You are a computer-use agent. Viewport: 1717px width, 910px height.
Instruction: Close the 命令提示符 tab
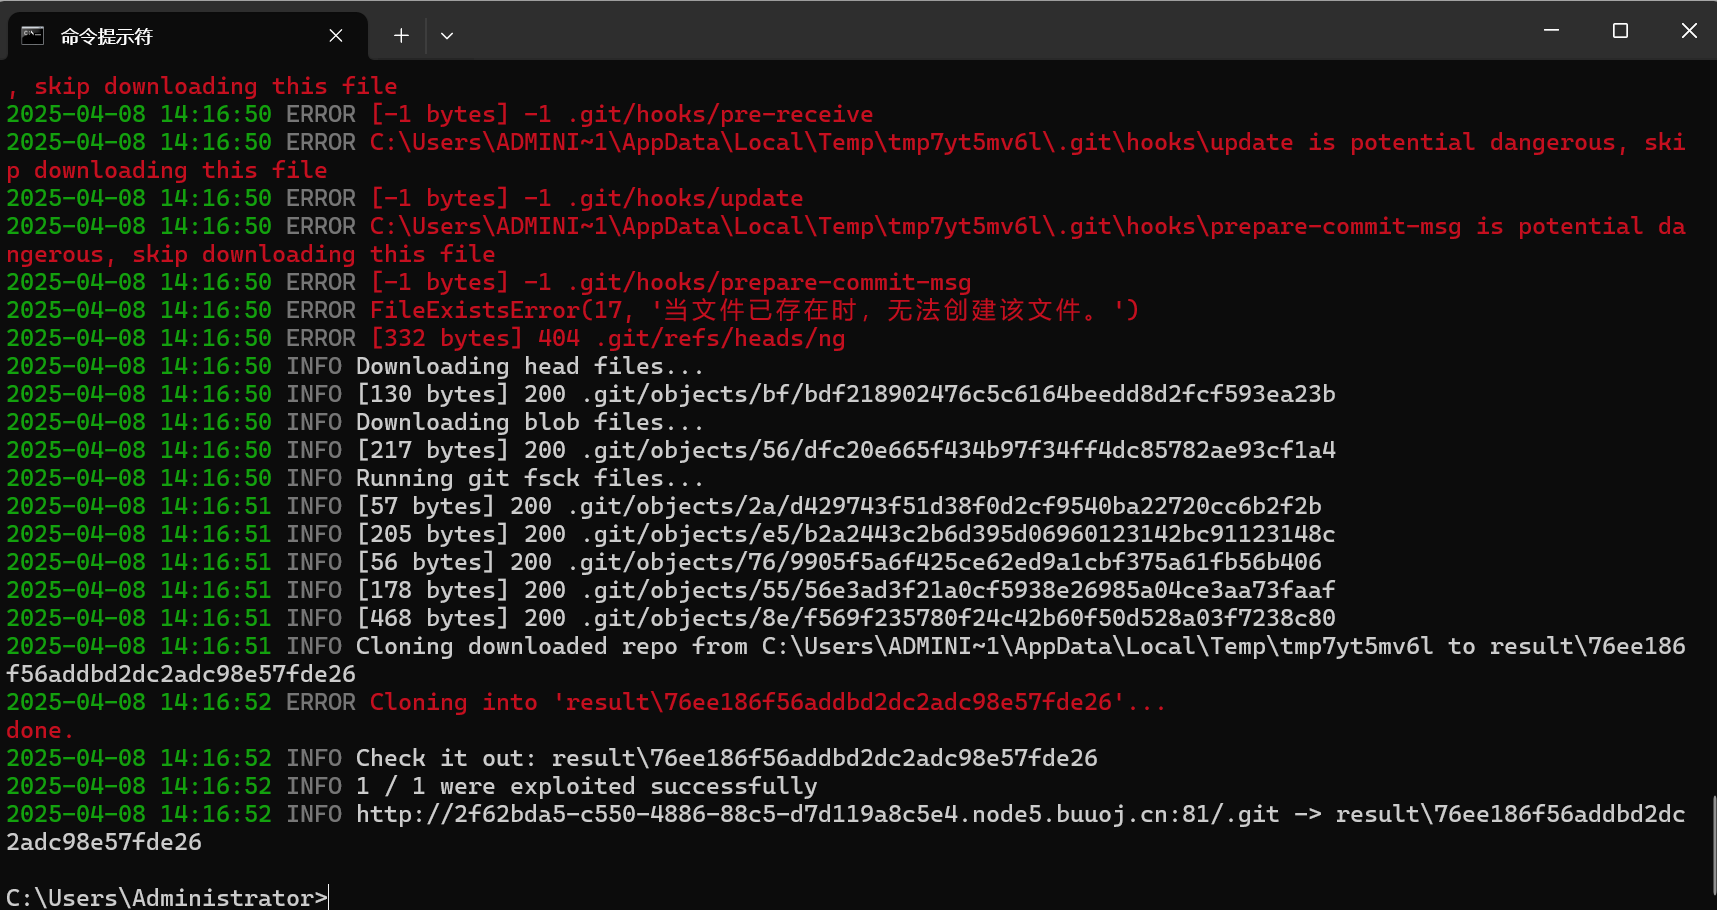[x=336, y=36]
